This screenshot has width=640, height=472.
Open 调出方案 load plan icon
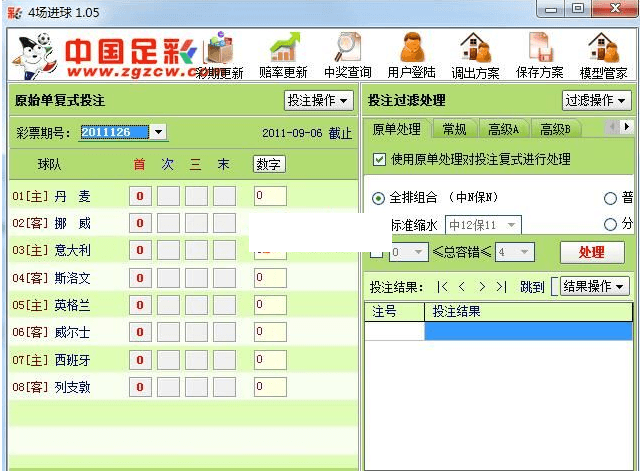pyautogui.click(x=475, y=54)
